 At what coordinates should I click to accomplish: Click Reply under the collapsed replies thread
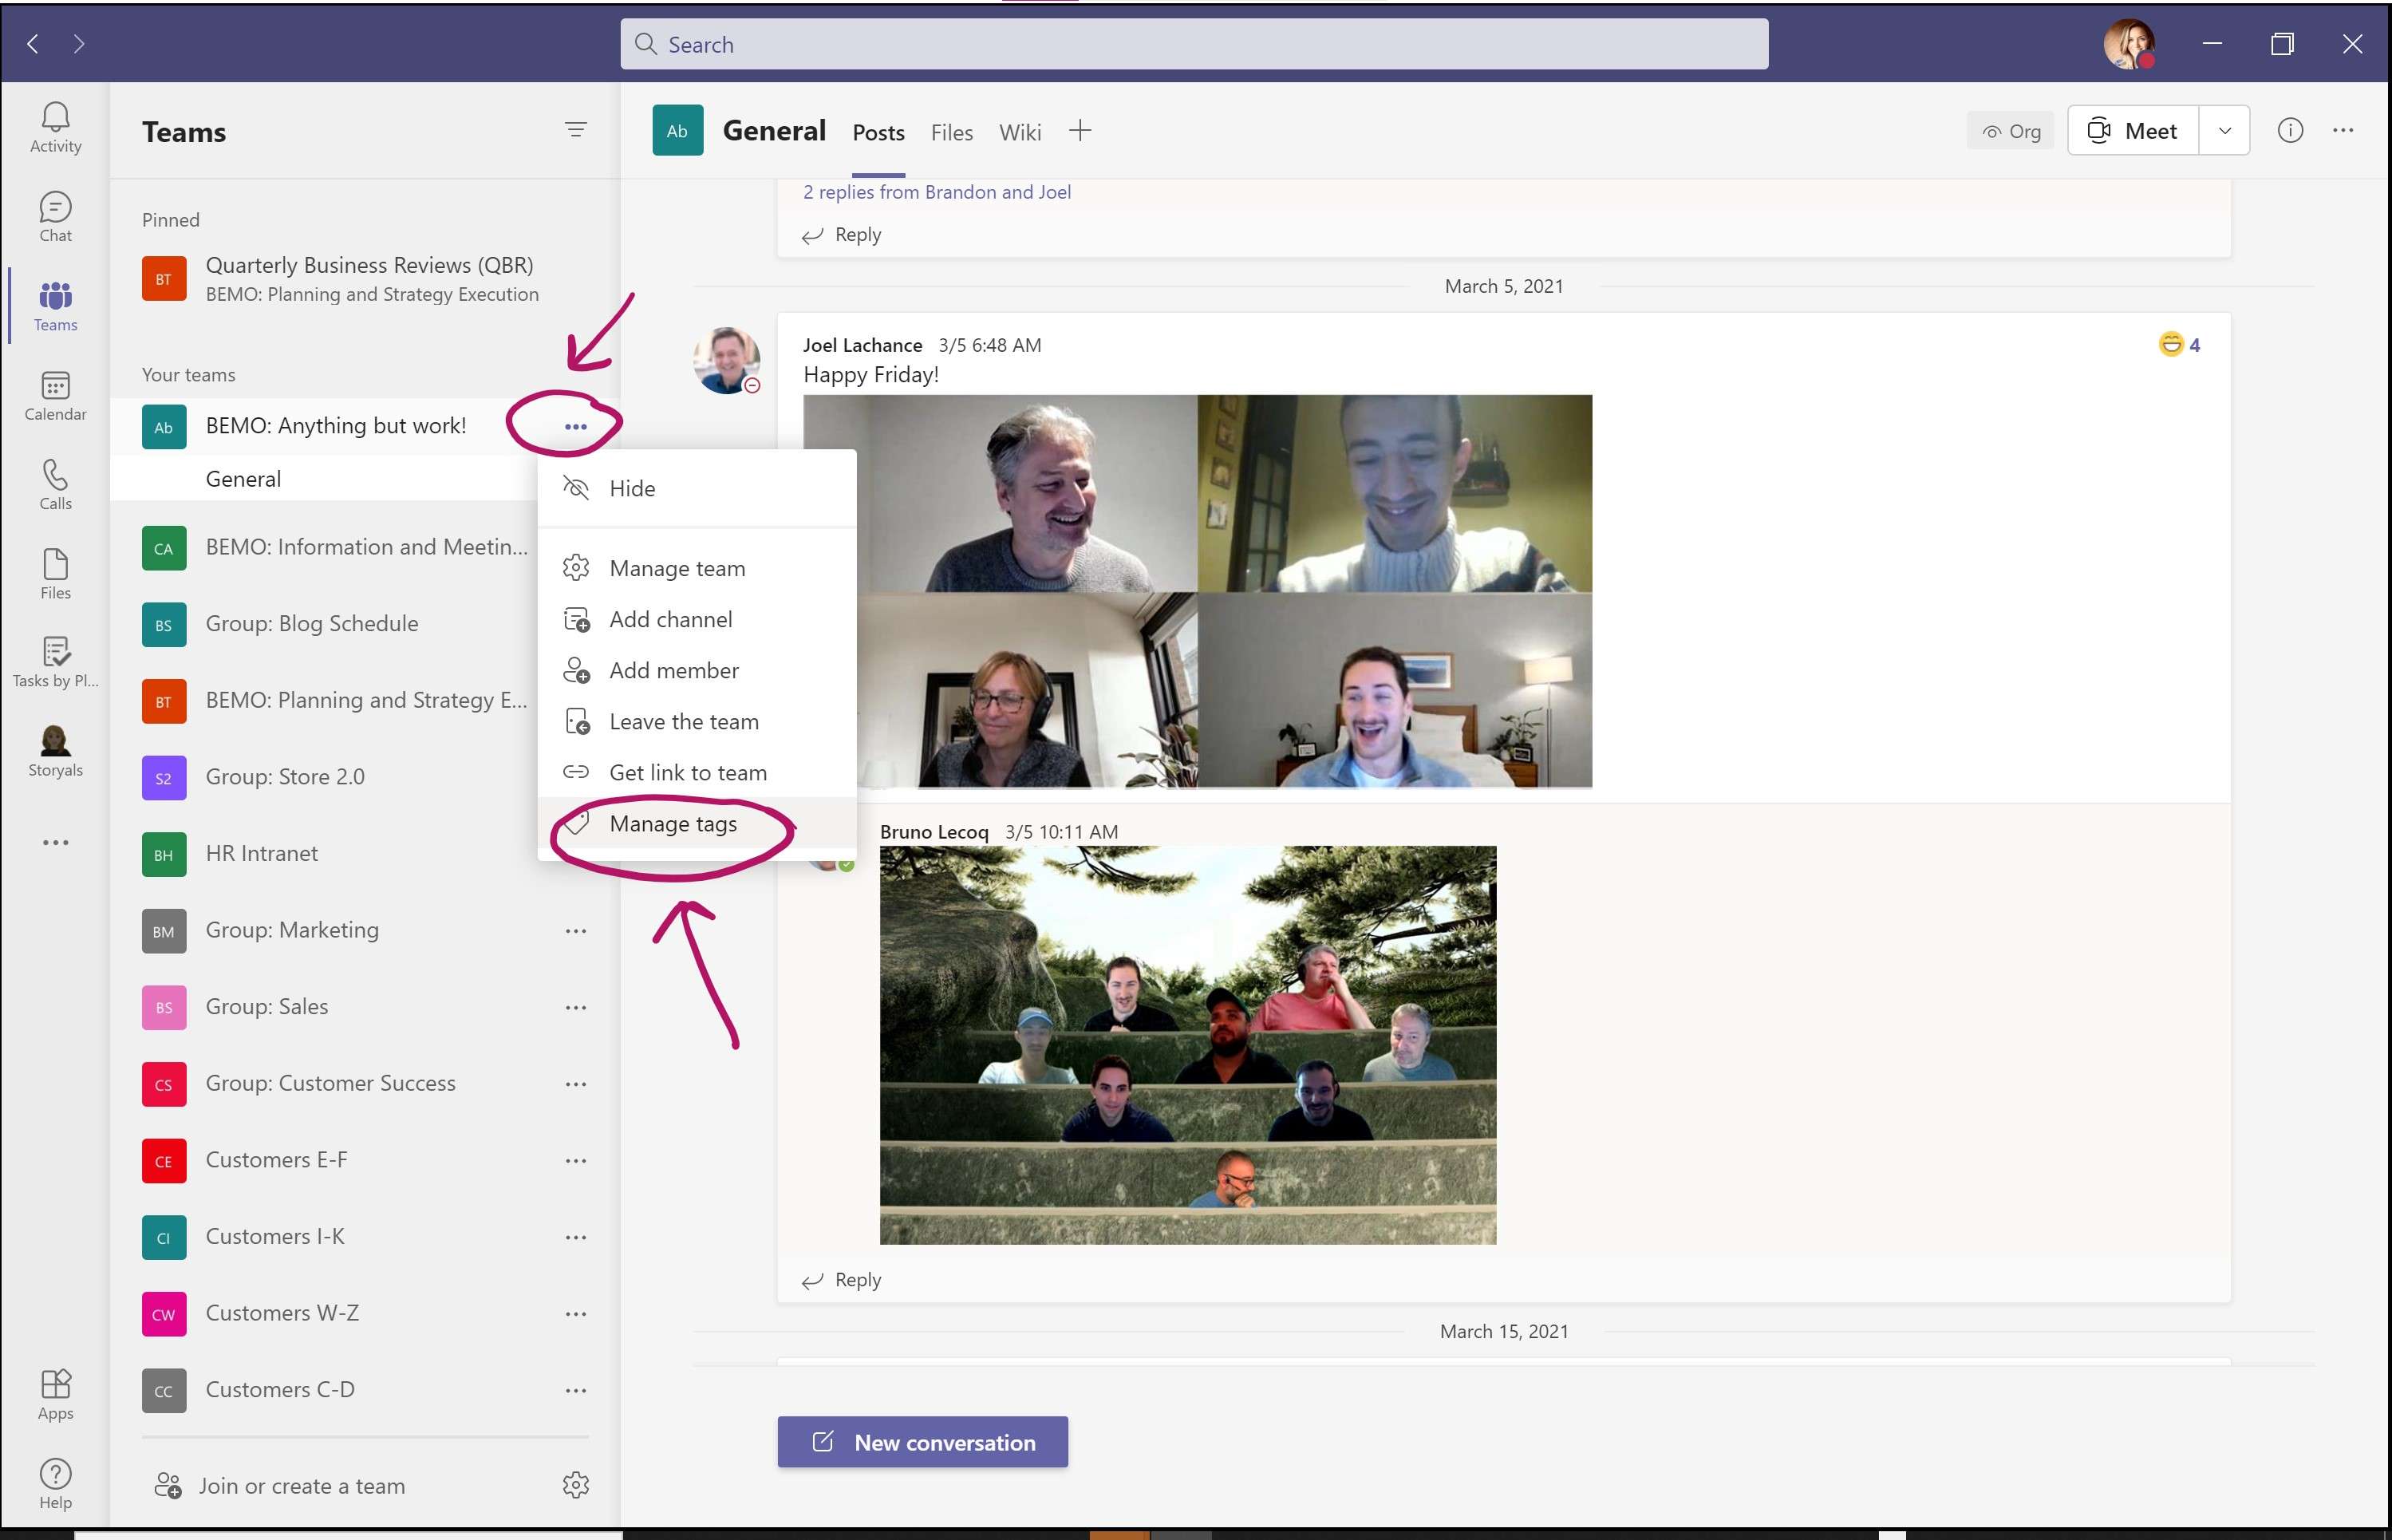(x=841, y=235)
